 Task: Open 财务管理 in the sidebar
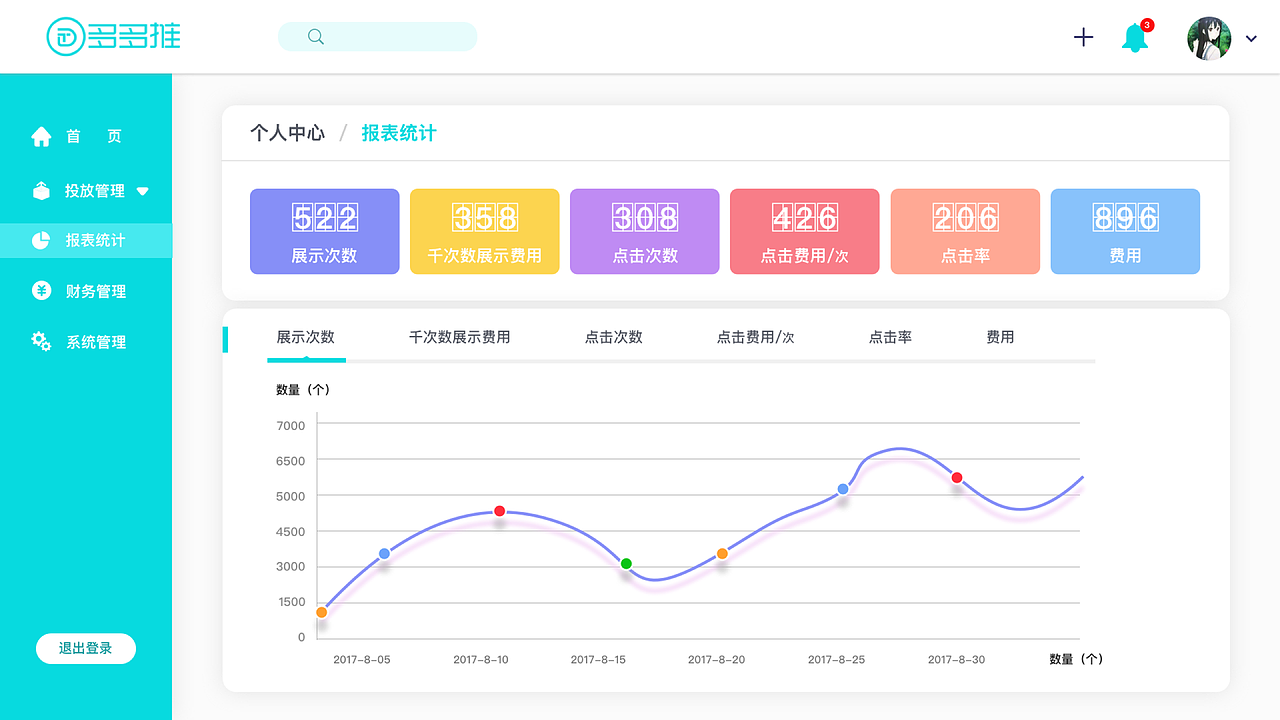pos(96,291)
